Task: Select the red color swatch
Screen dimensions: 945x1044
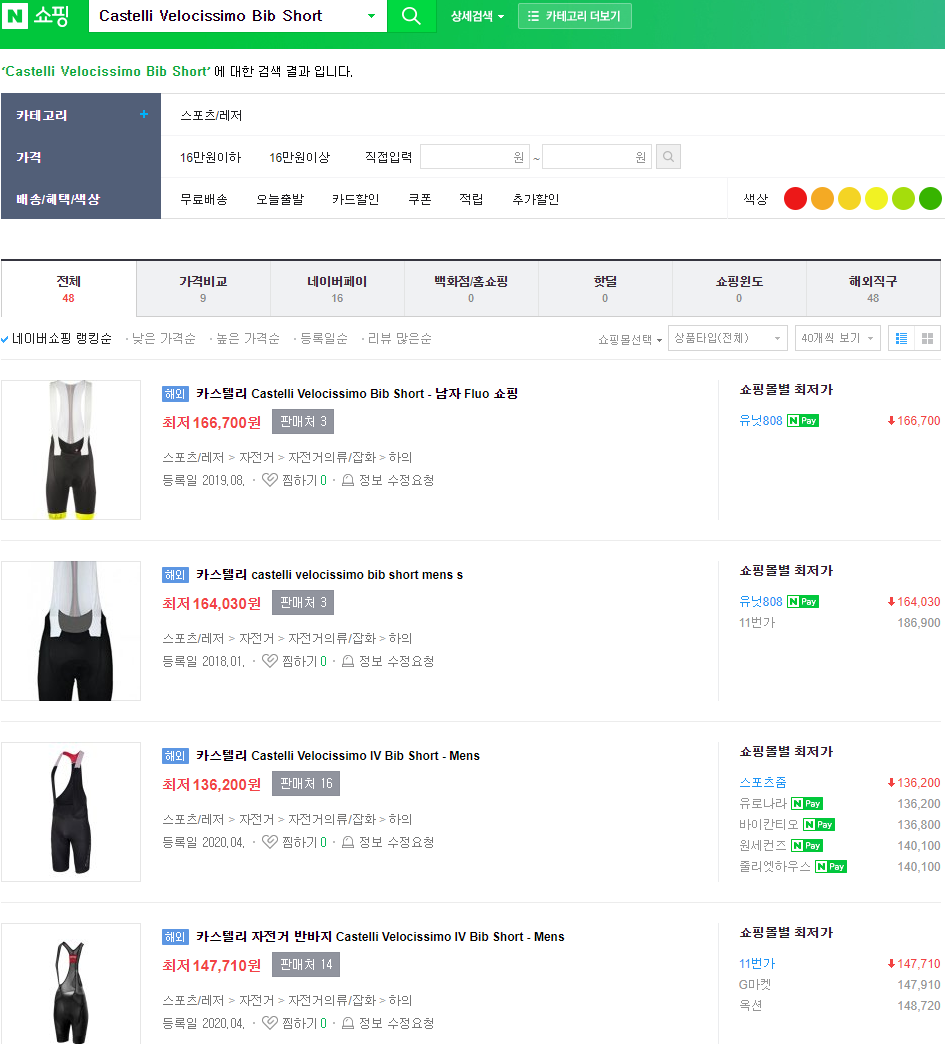Action: click(x=795, y=198)
